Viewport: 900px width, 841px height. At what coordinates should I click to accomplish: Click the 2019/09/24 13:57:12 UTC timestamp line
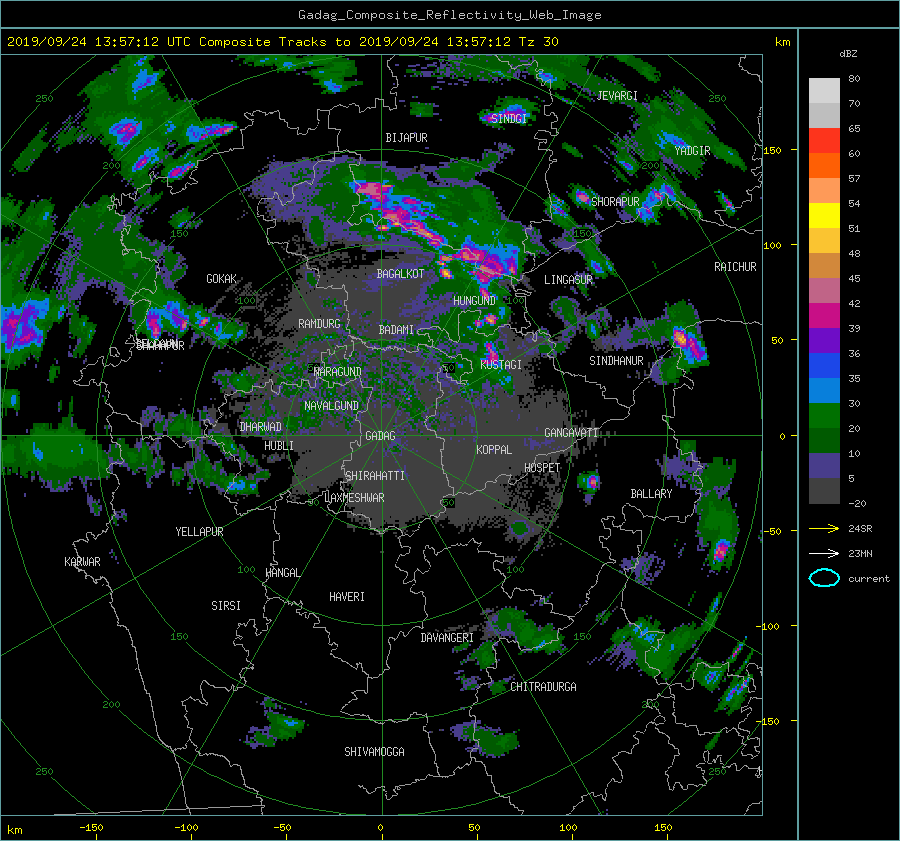[x=282, y=42]
